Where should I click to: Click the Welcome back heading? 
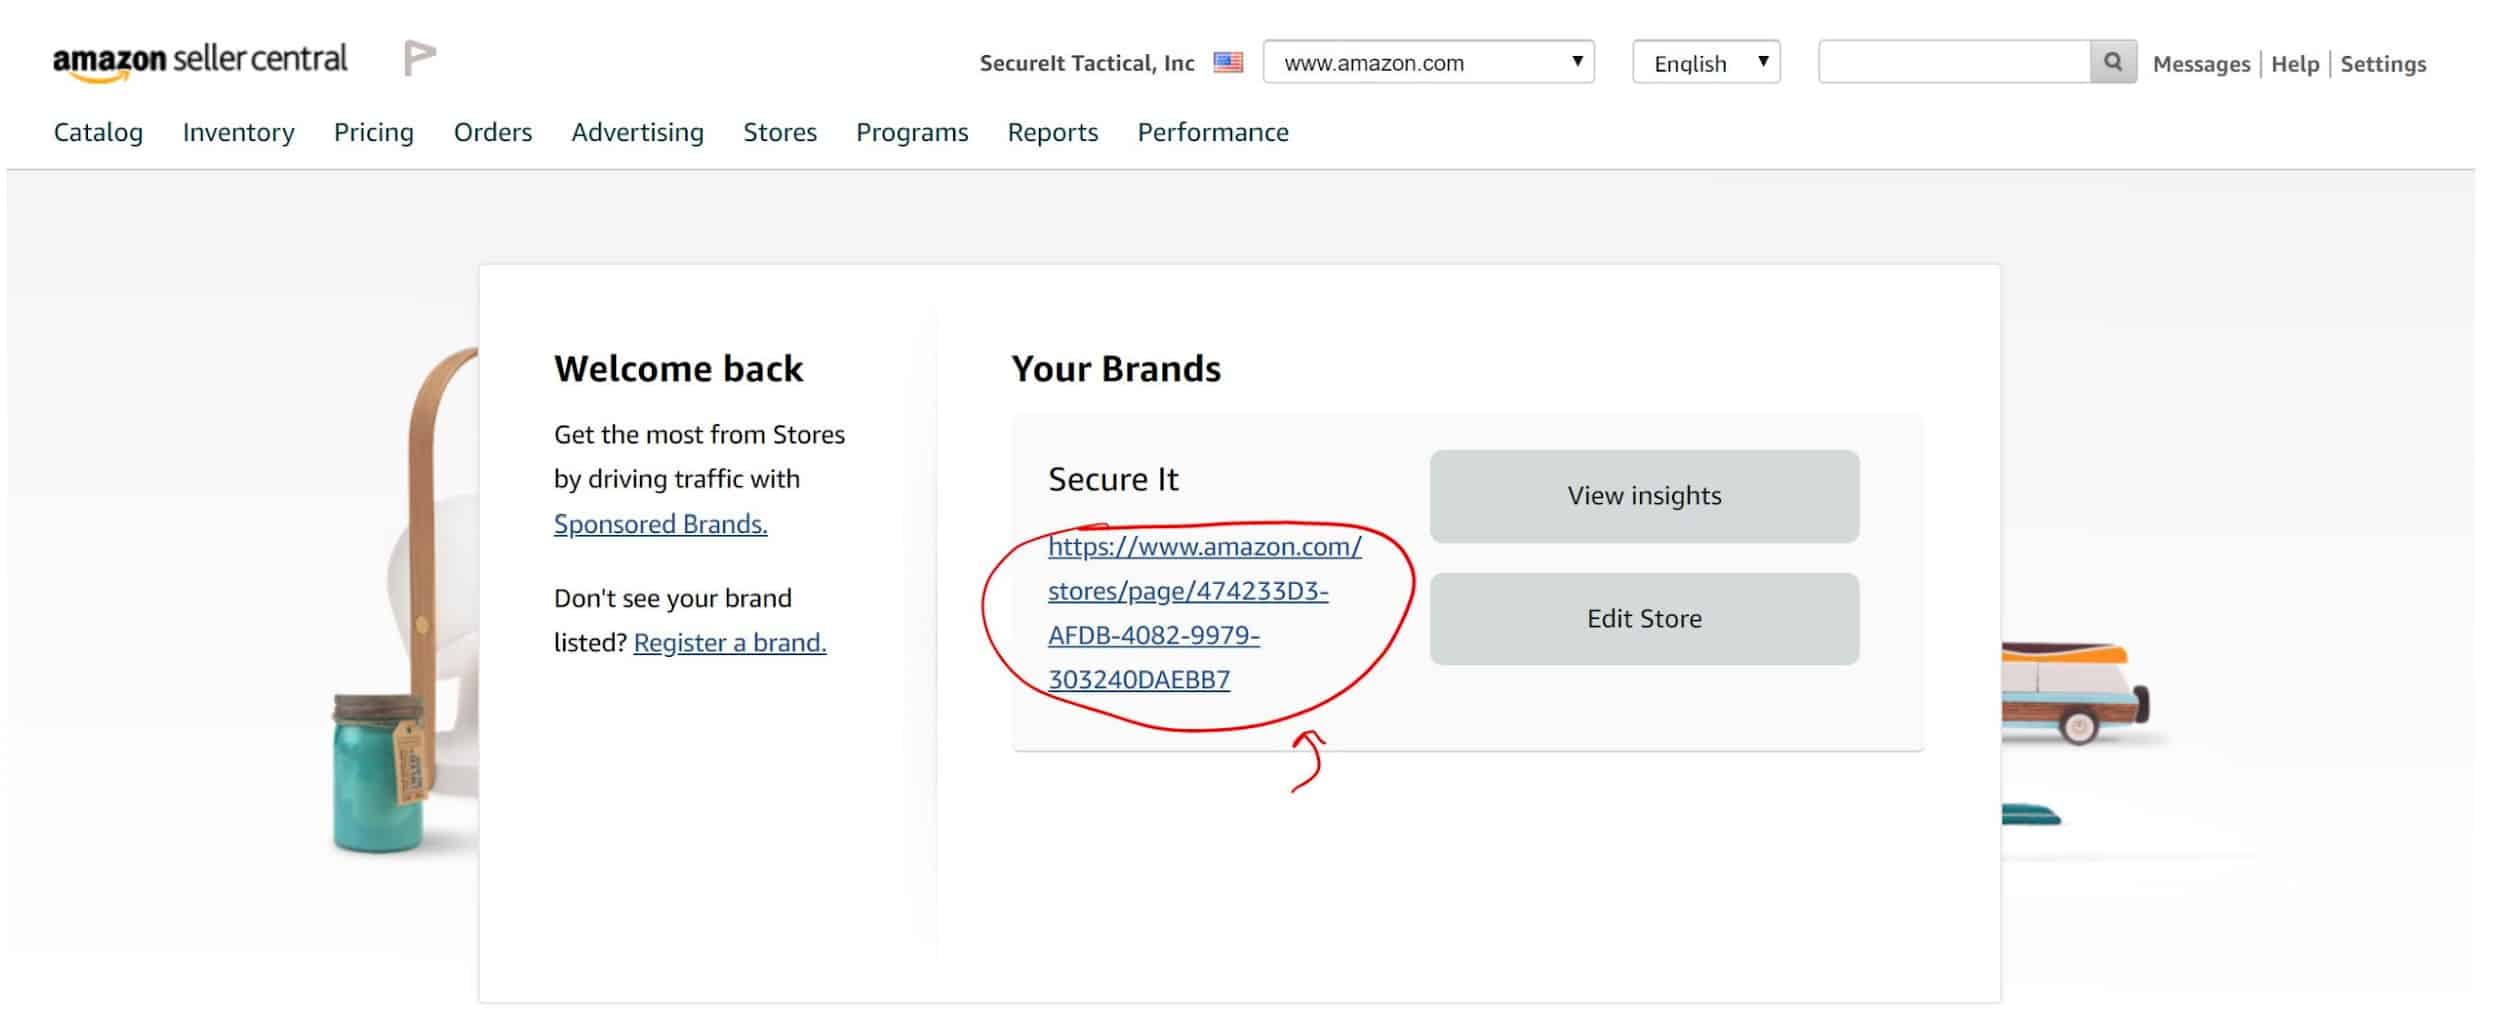(x=678, y=369)
